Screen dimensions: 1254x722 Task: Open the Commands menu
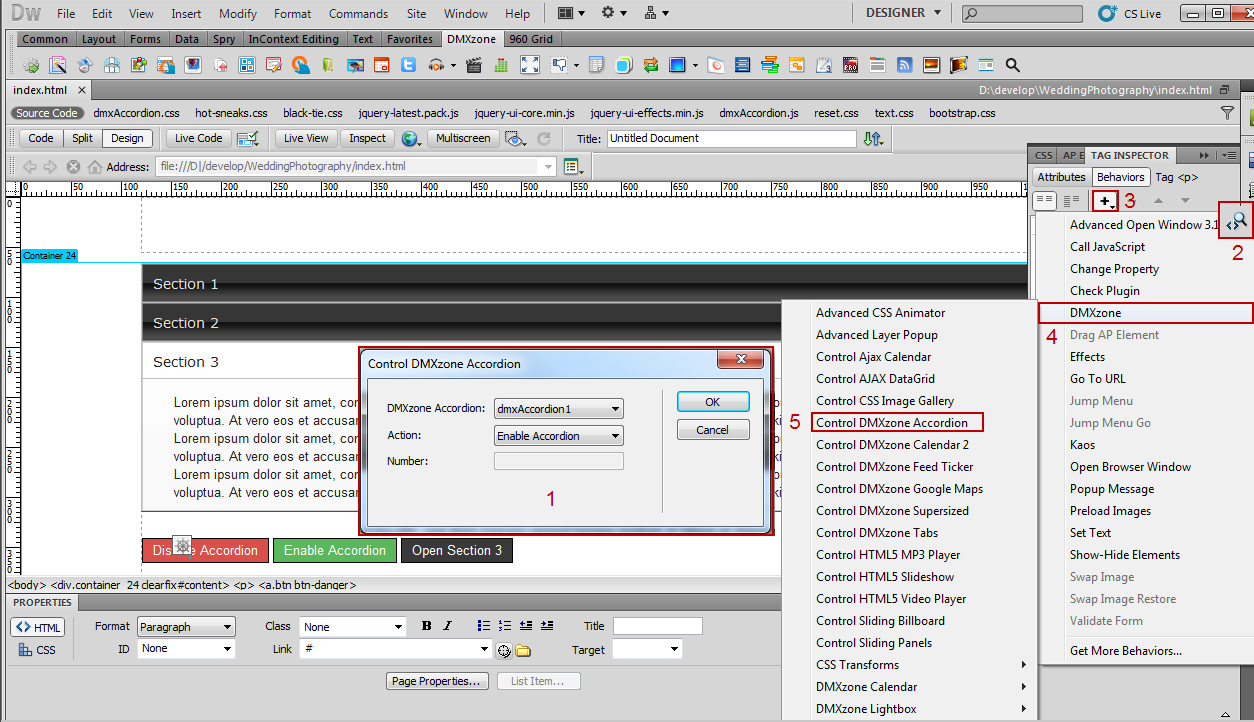pos(358,14)
